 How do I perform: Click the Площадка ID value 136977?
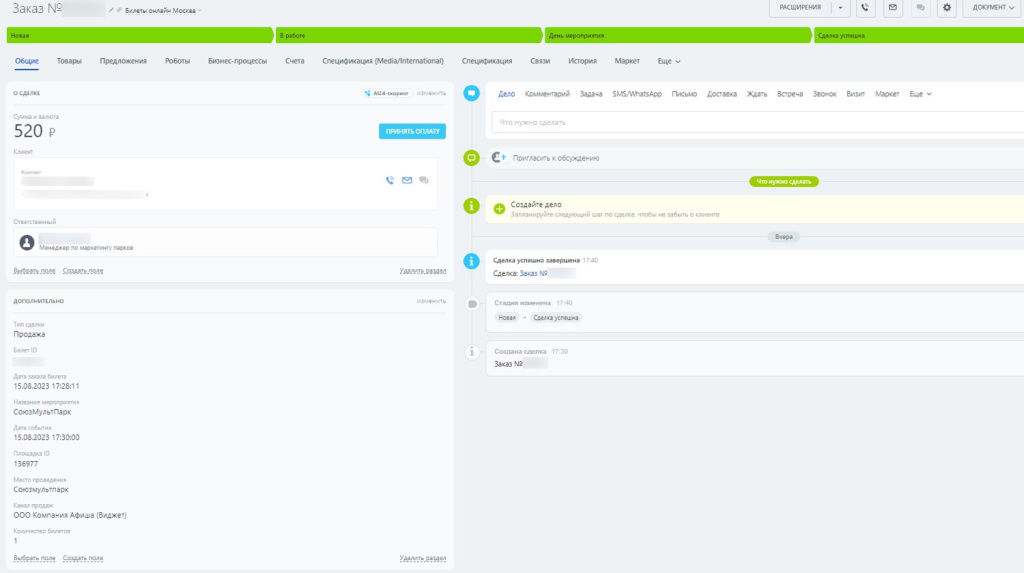coord(25,464)
